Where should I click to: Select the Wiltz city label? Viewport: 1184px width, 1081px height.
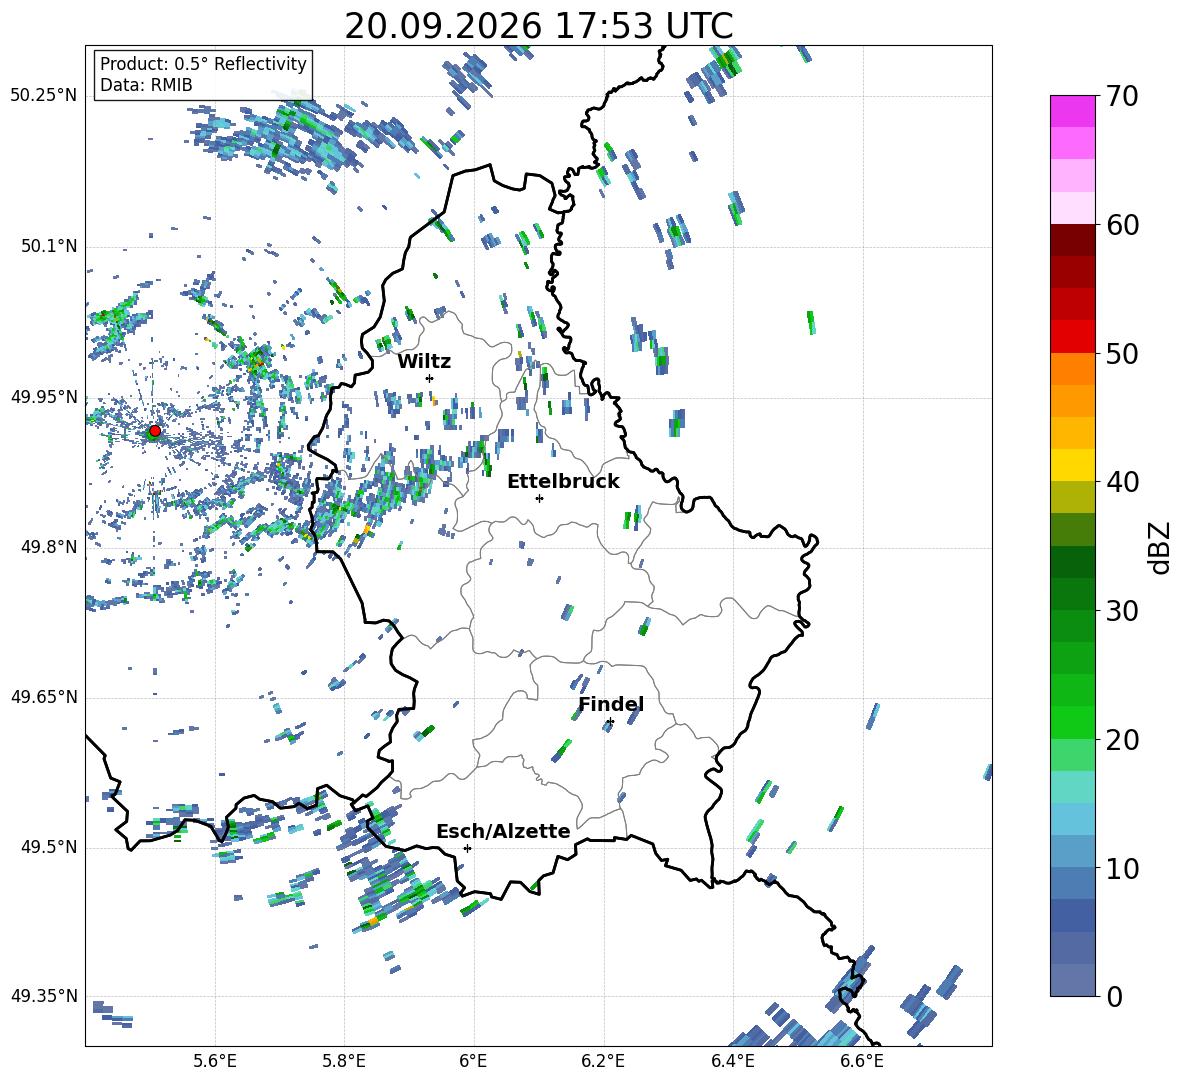pyautogui.click(x=424, y=362)
